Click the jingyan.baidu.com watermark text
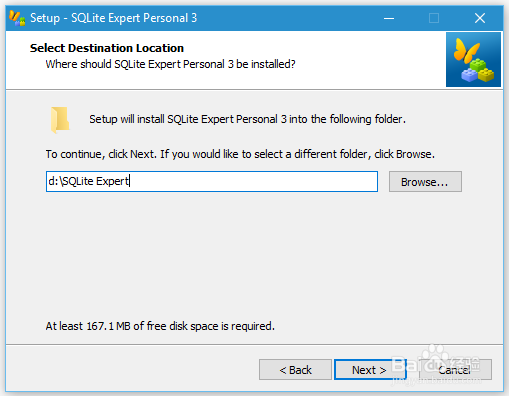 [437, 380]
